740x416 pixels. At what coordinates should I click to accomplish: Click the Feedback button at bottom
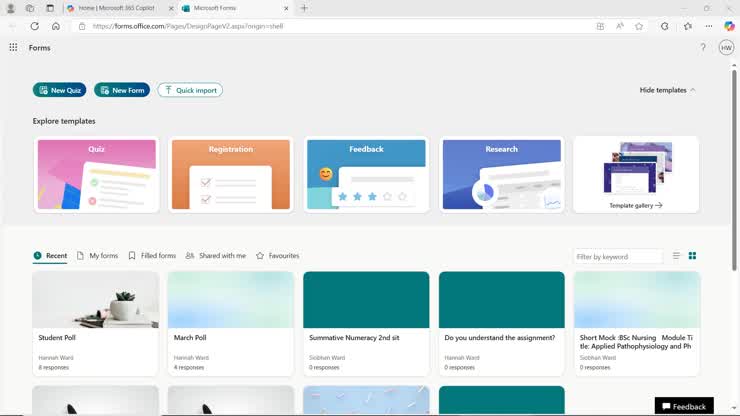pyautogui.click(x=684, y=406)
